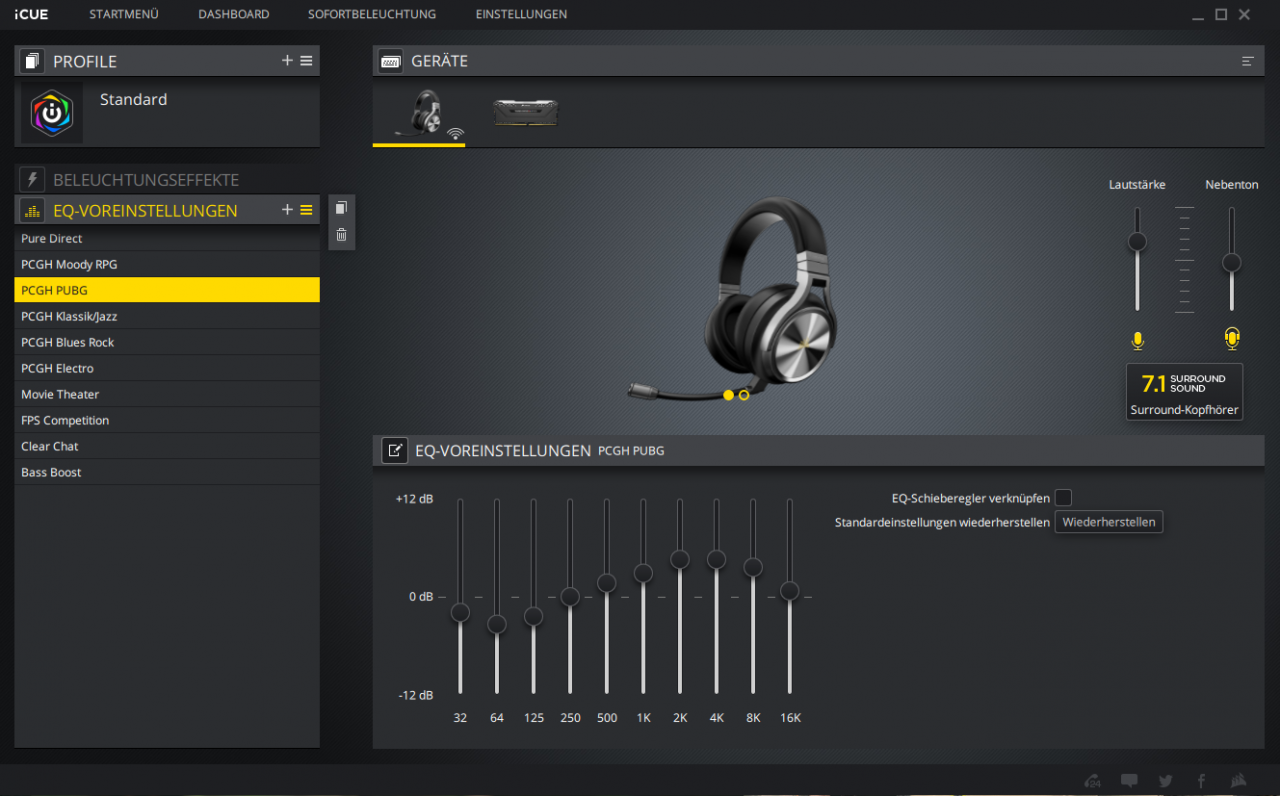Viewport: 1280px width, 796px height.
Task: Click the trash delete preset icon
Action: click(342, 235)
